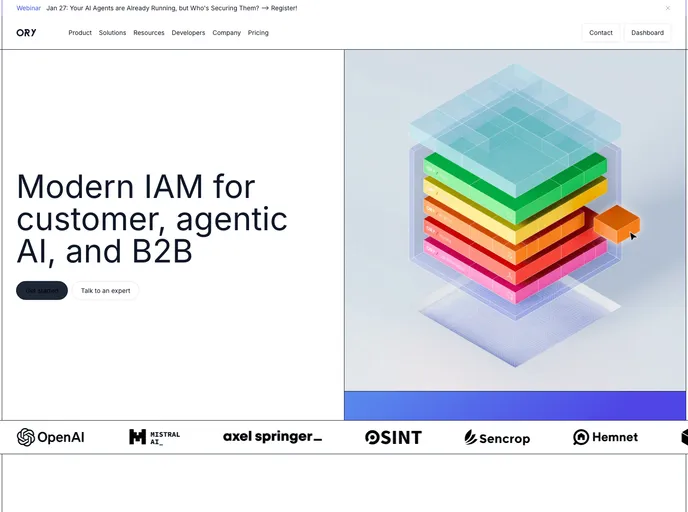Open the Dashboard button
Image resolution: width=688 pixels, height=512 pixels.
pos(647,33)
